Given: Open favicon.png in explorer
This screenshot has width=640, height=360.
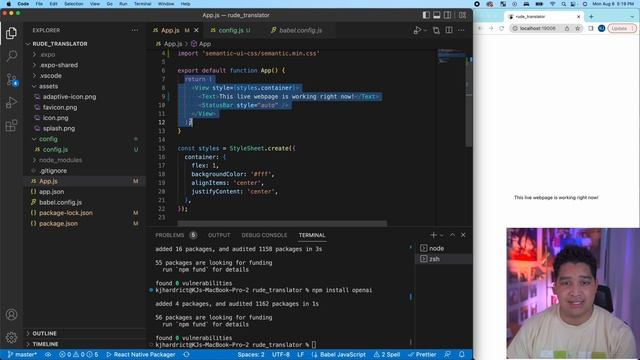Looking at the screenshot, I should 60,107.
